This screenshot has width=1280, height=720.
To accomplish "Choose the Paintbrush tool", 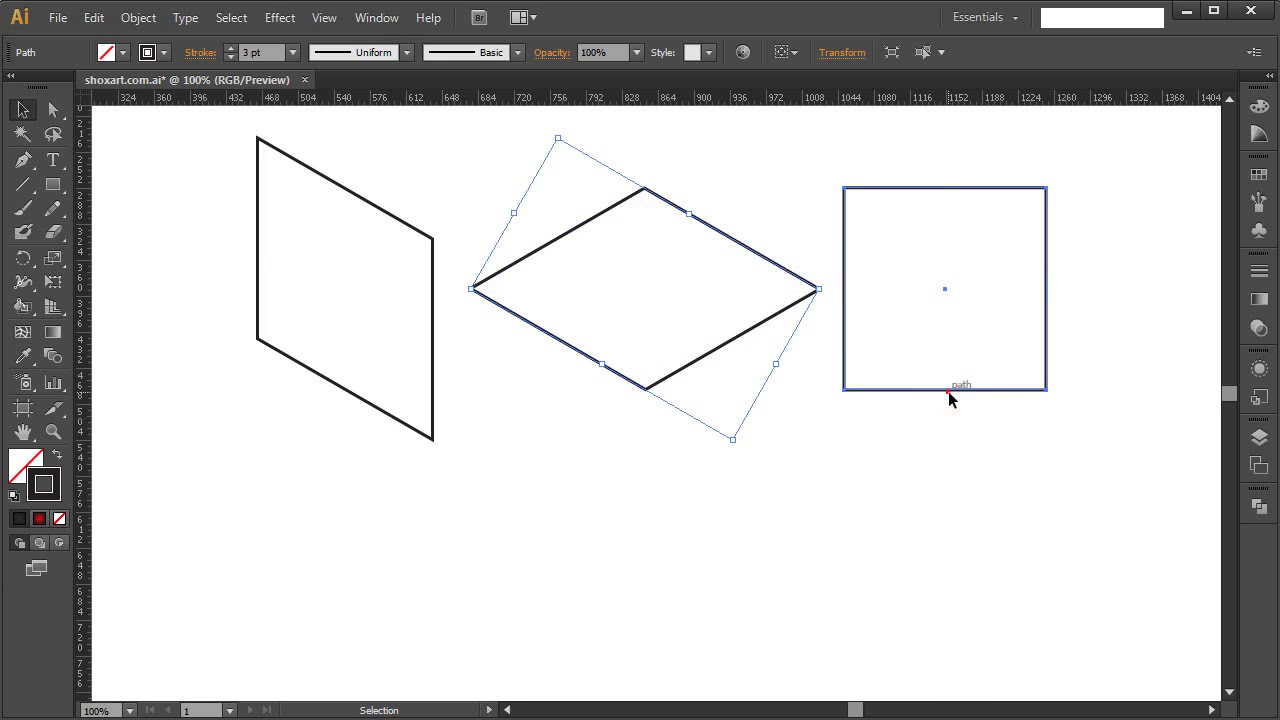I will [x=23, y=208].
